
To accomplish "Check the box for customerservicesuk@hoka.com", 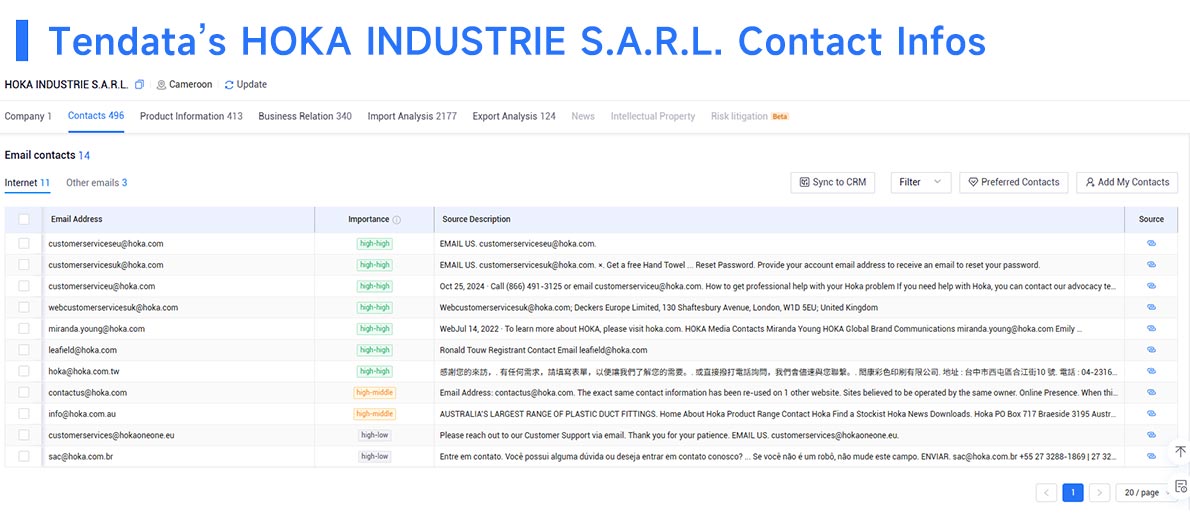I will [24, 265].
